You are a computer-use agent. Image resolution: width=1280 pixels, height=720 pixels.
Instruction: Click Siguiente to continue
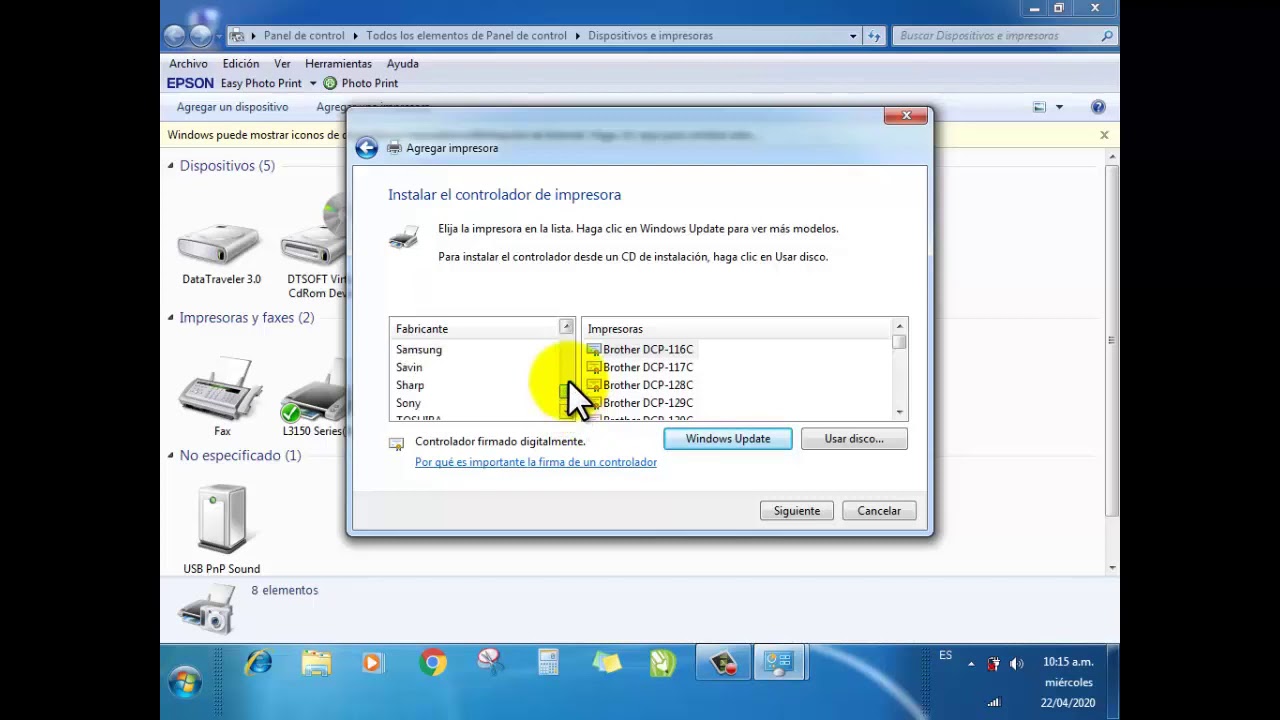(x=797, y=511)
